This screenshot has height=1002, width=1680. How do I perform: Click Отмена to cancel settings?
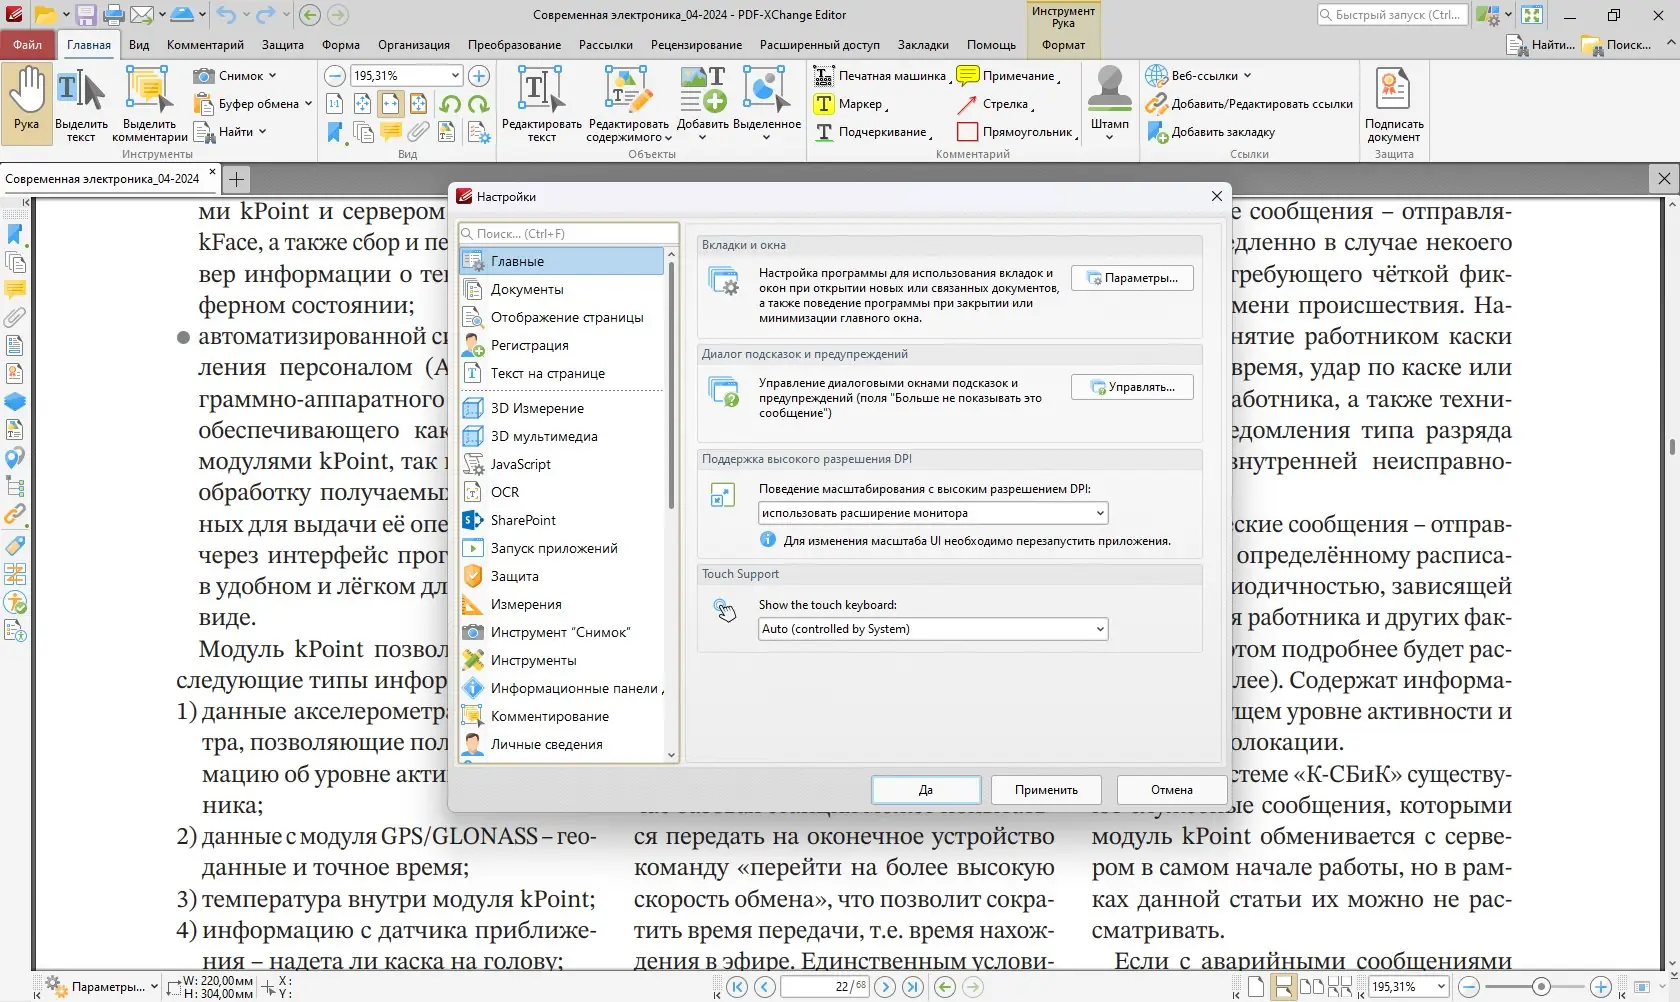click(1172, 790)
